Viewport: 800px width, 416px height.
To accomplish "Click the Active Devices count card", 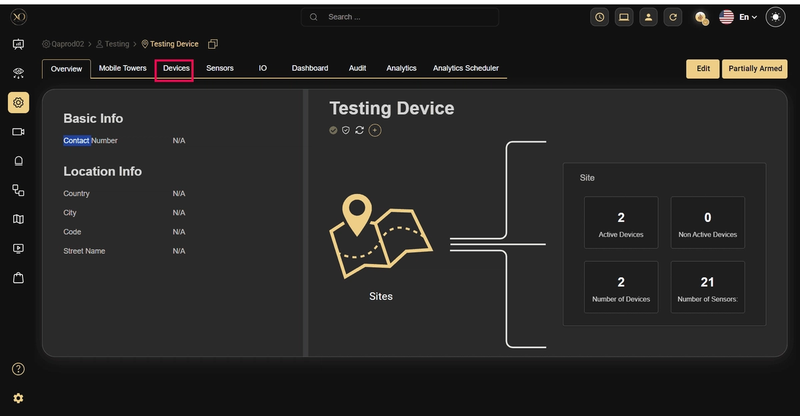I will pyautogui.click(x=621, y=223).
